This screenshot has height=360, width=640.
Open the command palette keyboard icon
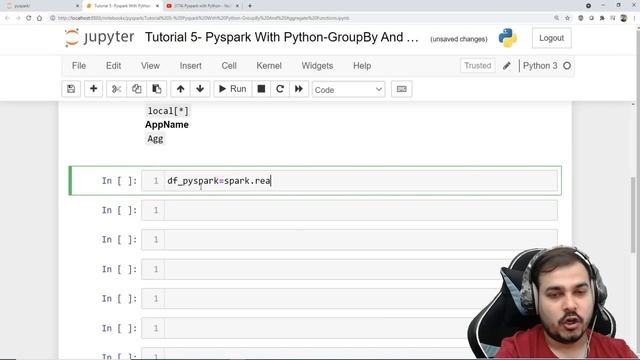[402, 89]
